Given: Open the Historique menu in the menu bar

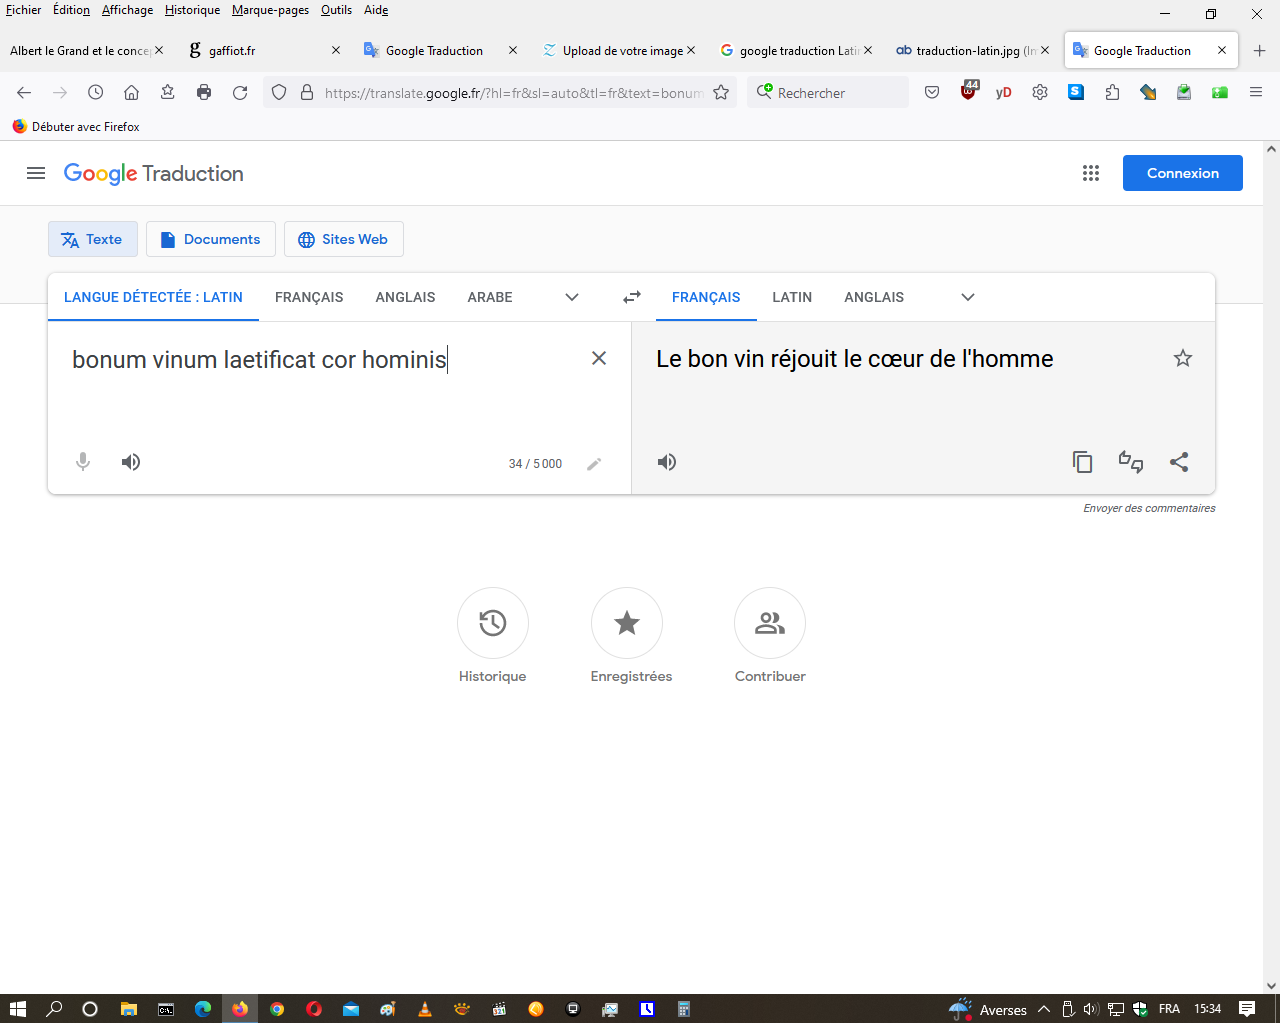Looking at the screenshot, I should (192, 10).
